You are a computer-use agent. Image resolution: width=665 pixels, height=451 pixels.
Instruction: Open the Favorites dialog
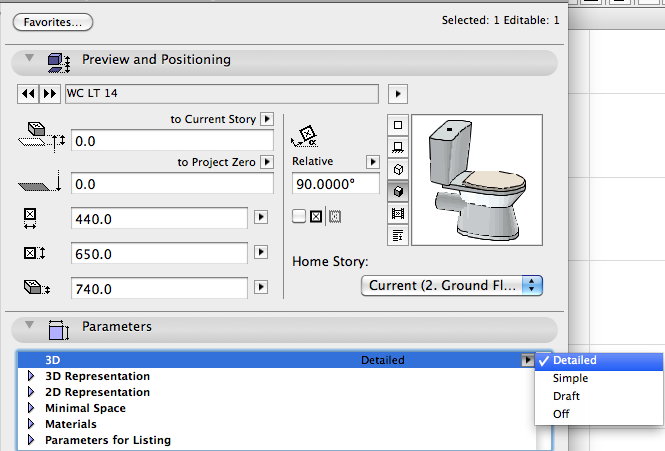tap(53, 22)
